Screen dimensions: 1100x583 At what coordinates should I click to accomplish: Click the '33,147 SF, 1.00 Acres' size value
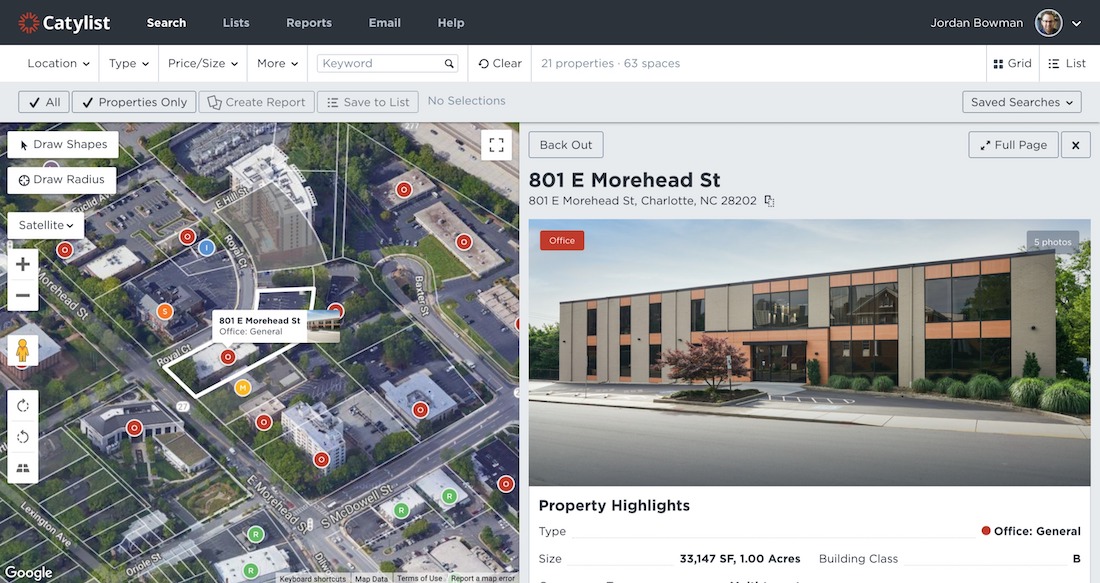(x=740, y=559)
